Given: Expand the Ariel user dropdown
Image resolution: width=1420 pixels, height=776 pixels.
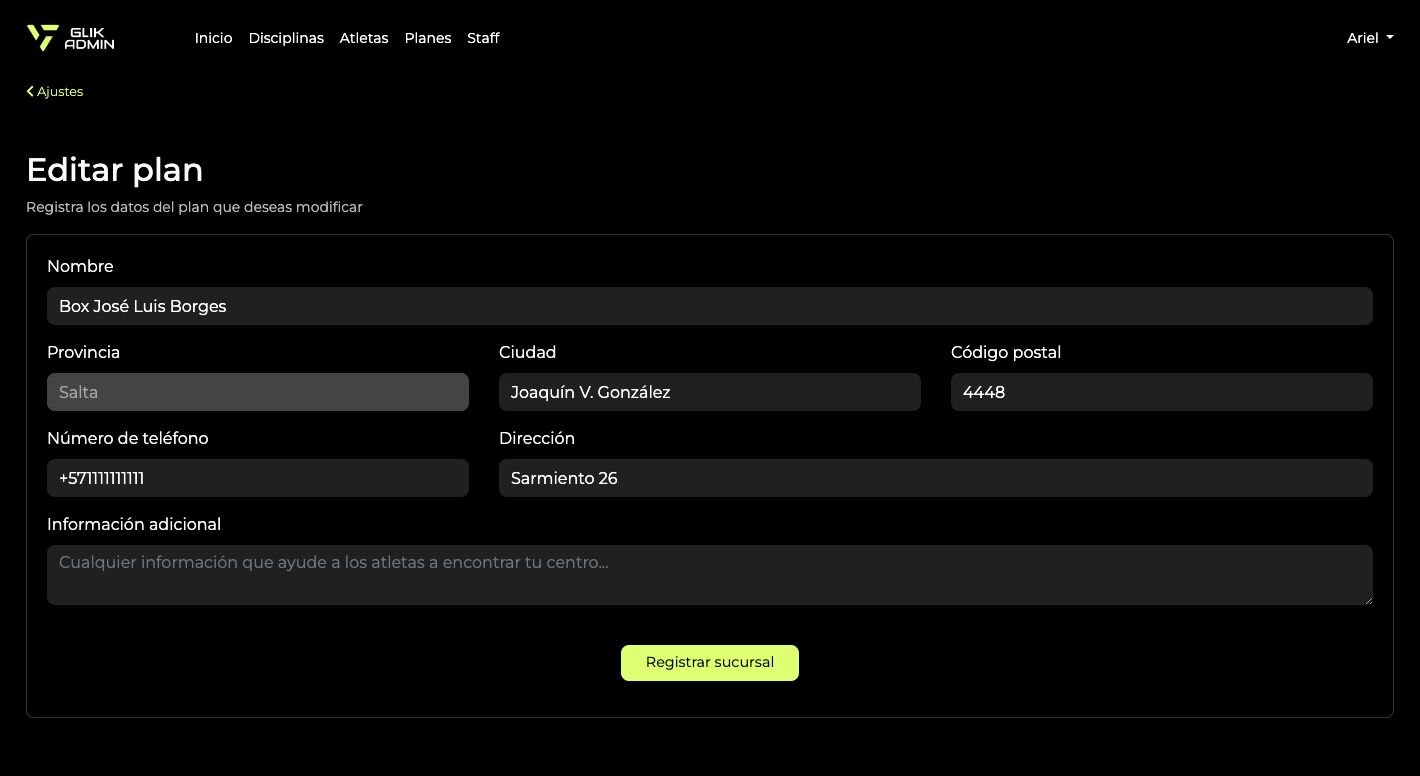Looking at the screenshot, I should pyautogui.click(x=1369, y=38).
